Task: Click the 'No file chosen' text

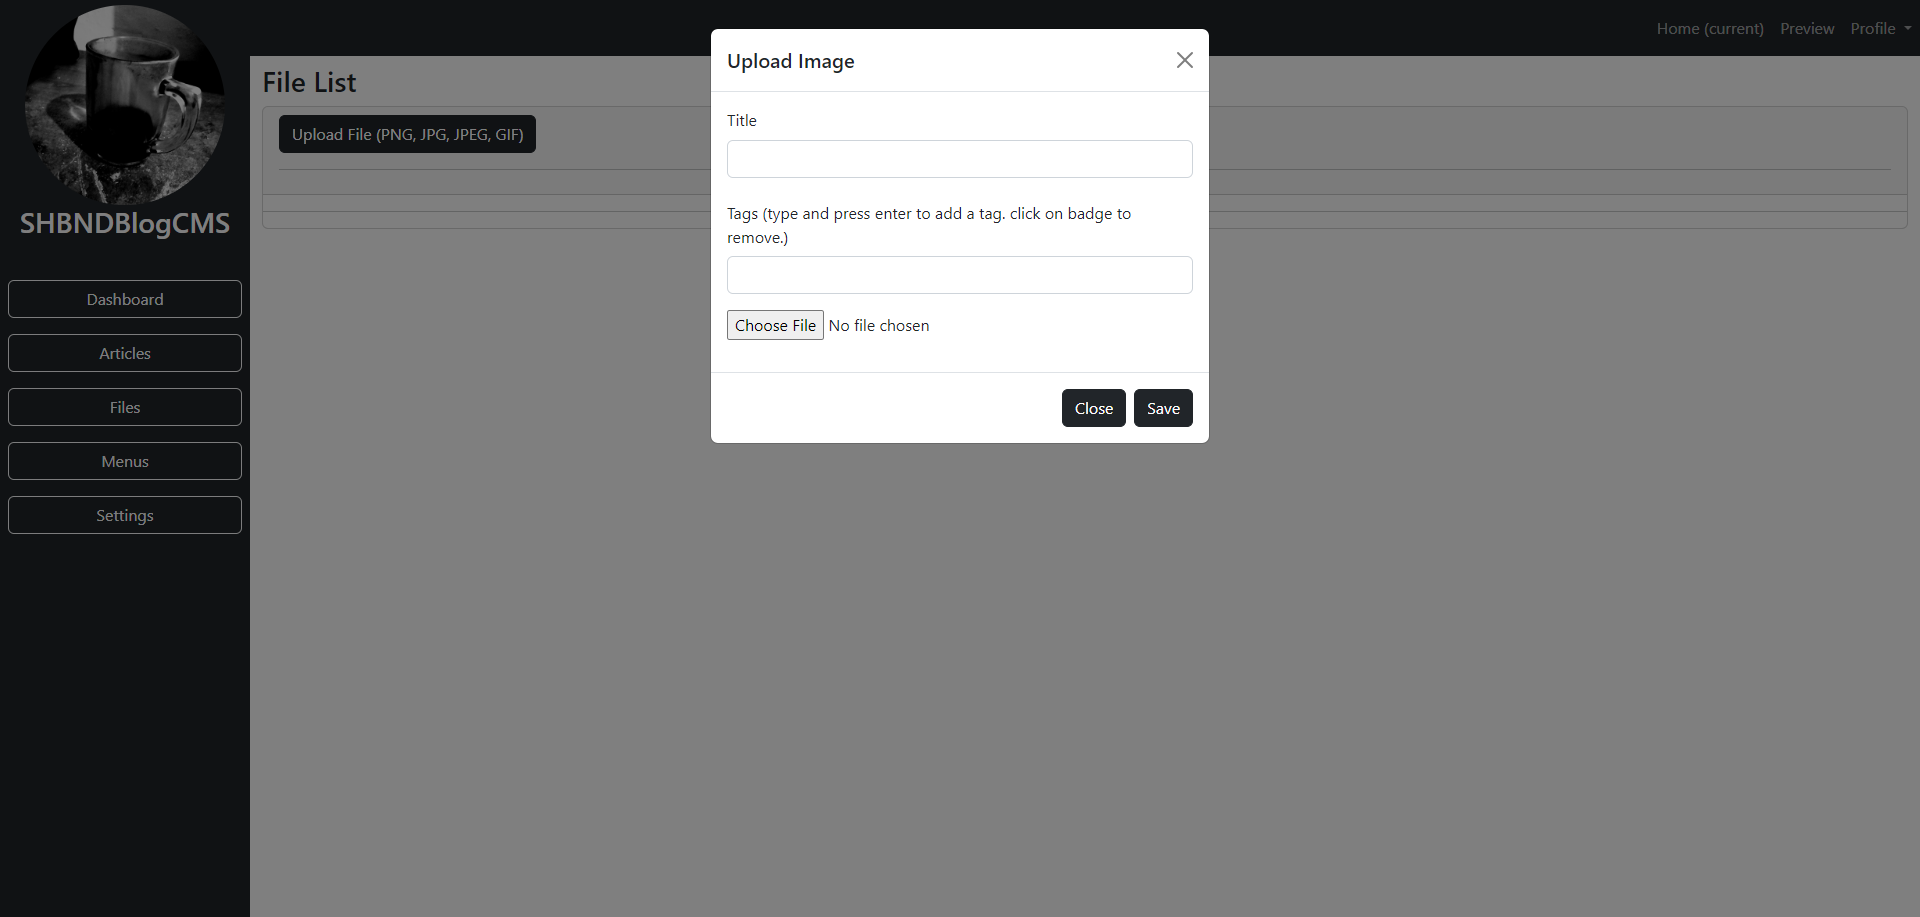Action: tap(879, 325)
